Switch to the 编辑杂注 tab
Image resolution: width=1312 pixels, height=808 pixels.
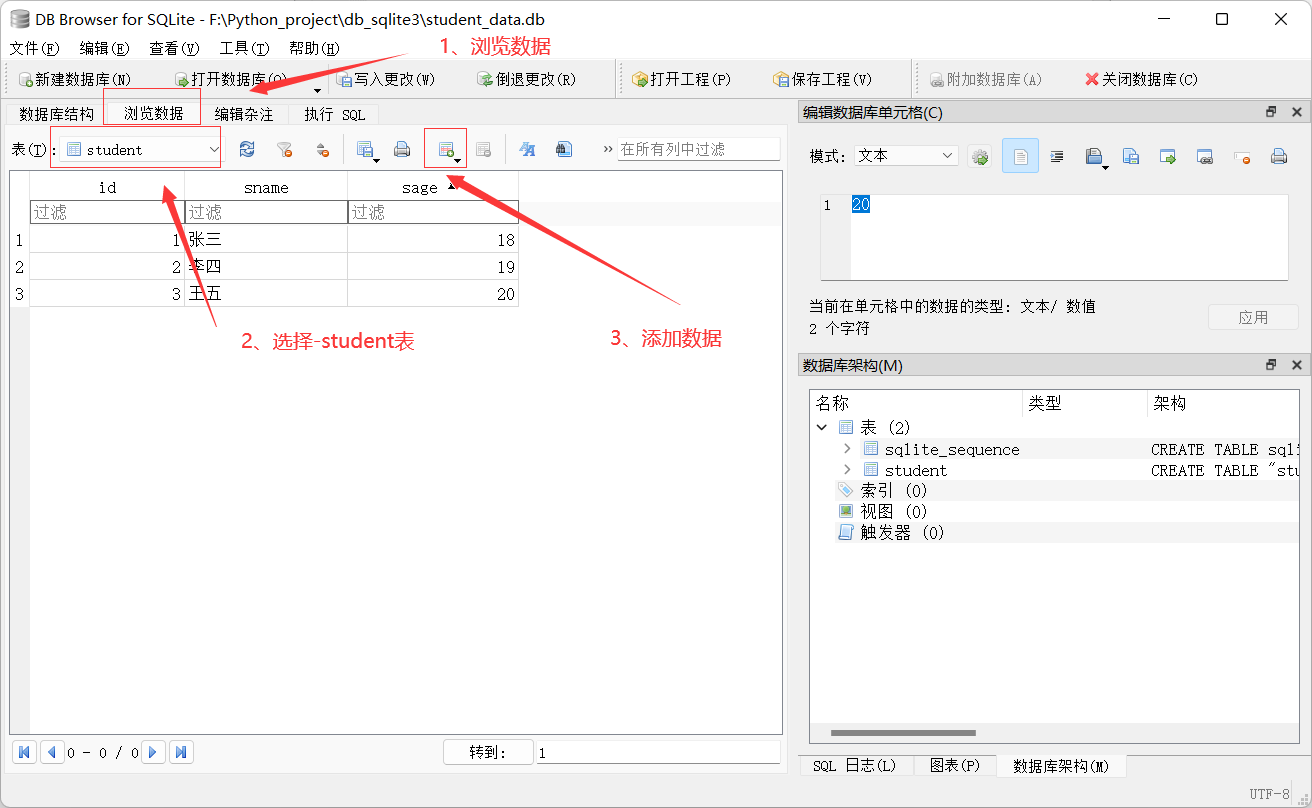pos(244,114)
